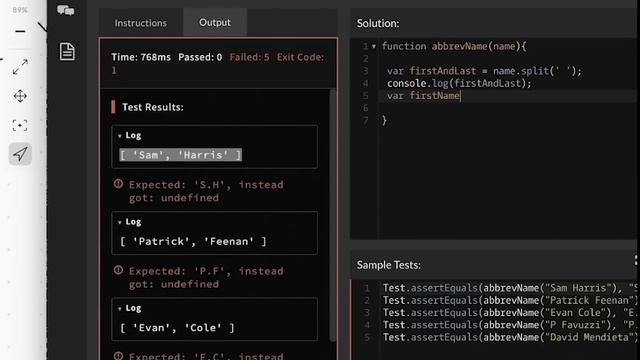Screen dimensions: 640x360
Task: Click the error icon beside Expected 'S.H'
Action: (x=118, y=184)
